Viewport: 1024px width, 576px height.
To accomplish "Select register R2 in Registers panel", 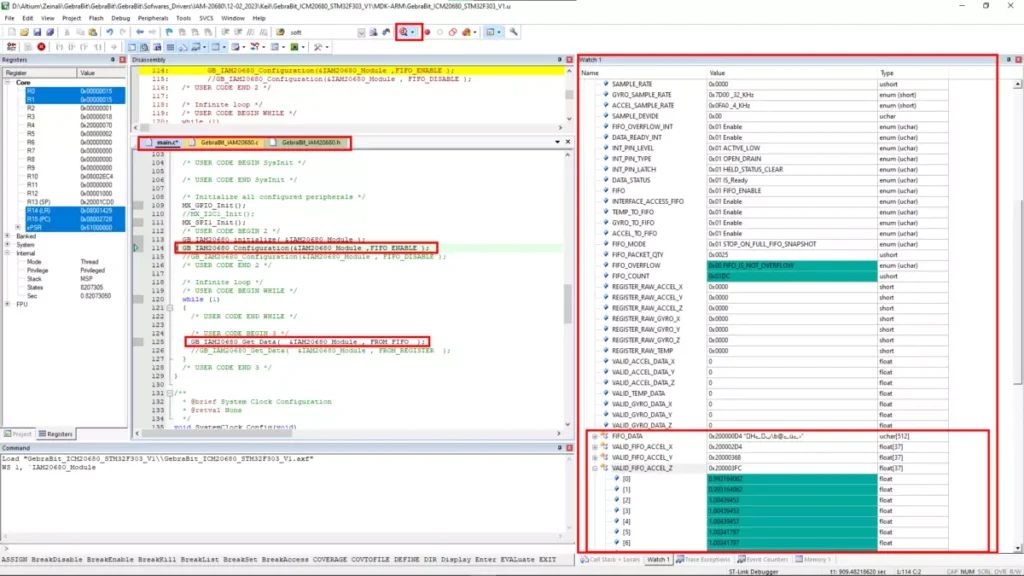I will 31,108.
